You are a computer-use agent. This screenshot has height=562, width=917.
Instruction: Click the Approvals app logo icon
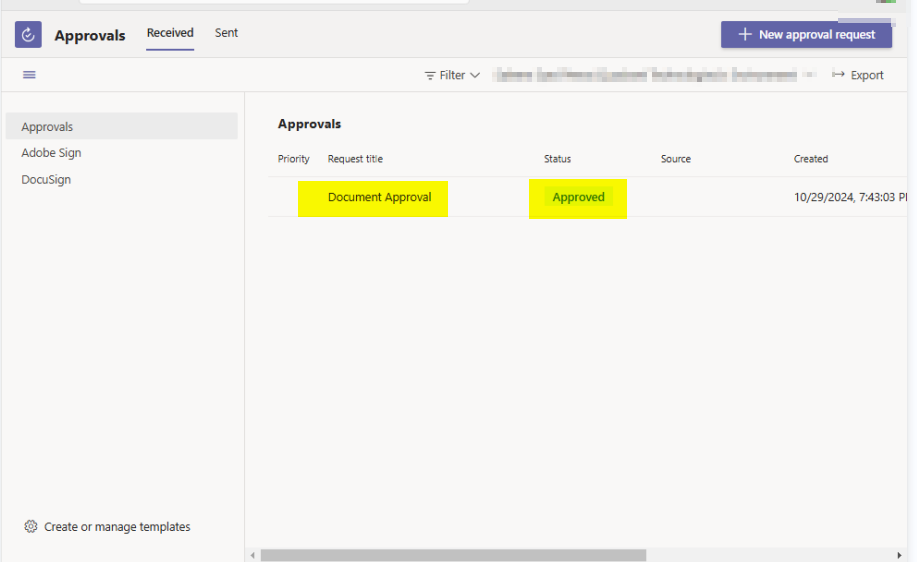point(28,35)
